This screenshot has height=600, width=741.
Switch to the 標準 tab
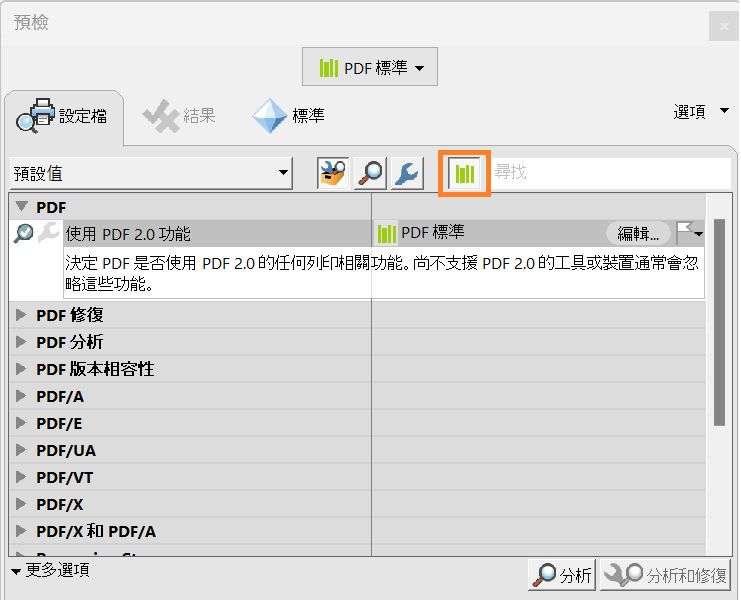pos(289,116)
